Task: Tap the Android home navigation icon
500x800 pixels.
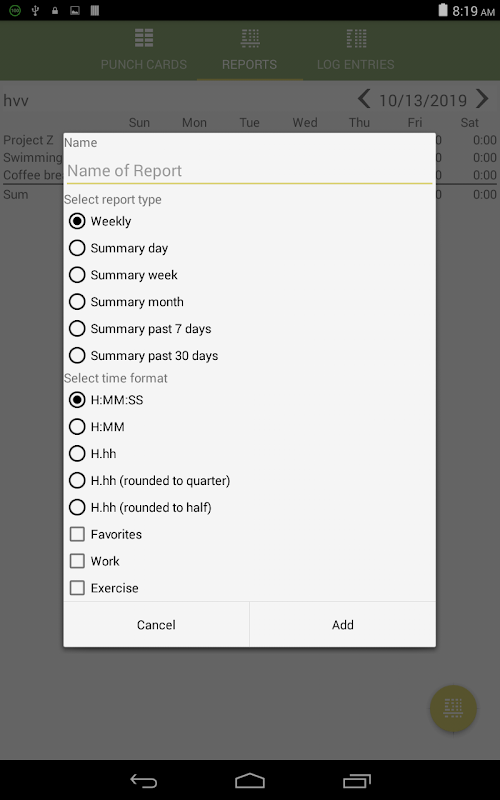Action: [250, 781]
